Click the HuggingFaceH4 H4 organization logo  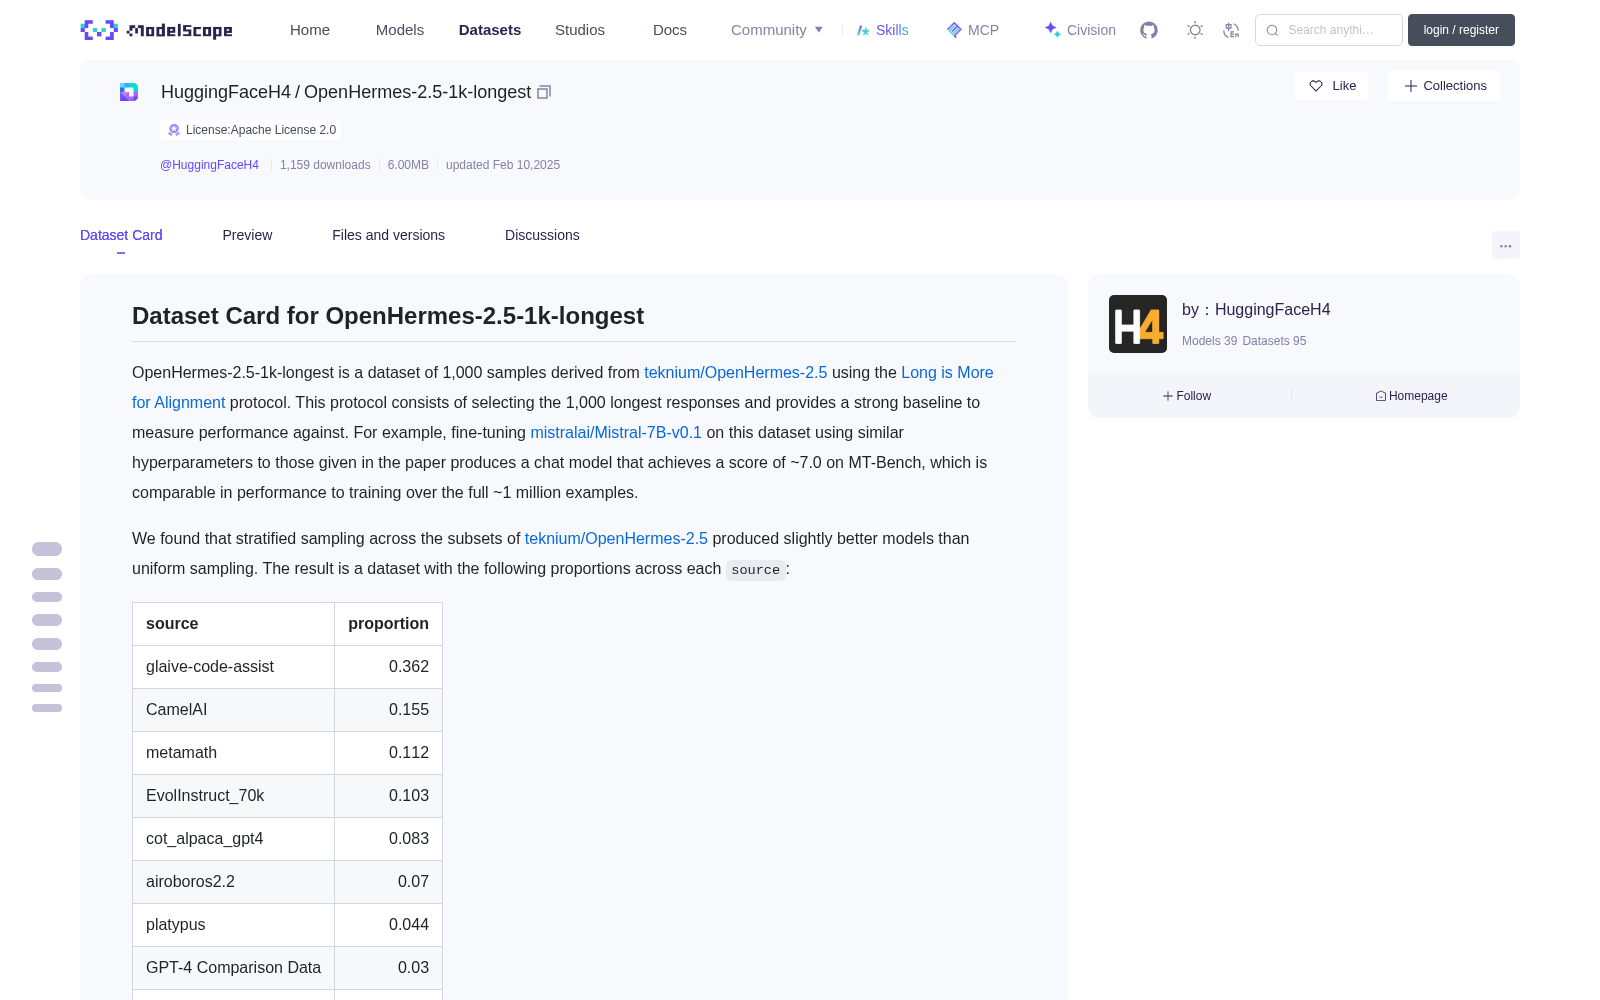point(1138,324)
